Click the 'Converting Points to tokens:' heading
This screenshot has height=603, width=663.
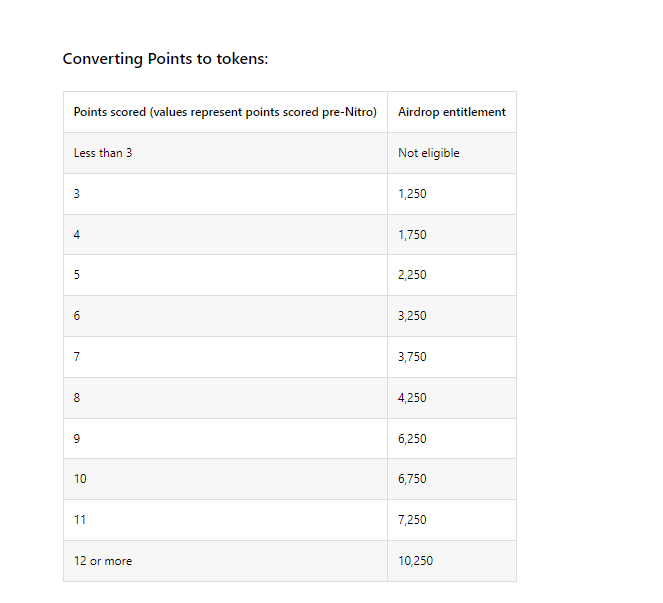click(x=165, y=59)
